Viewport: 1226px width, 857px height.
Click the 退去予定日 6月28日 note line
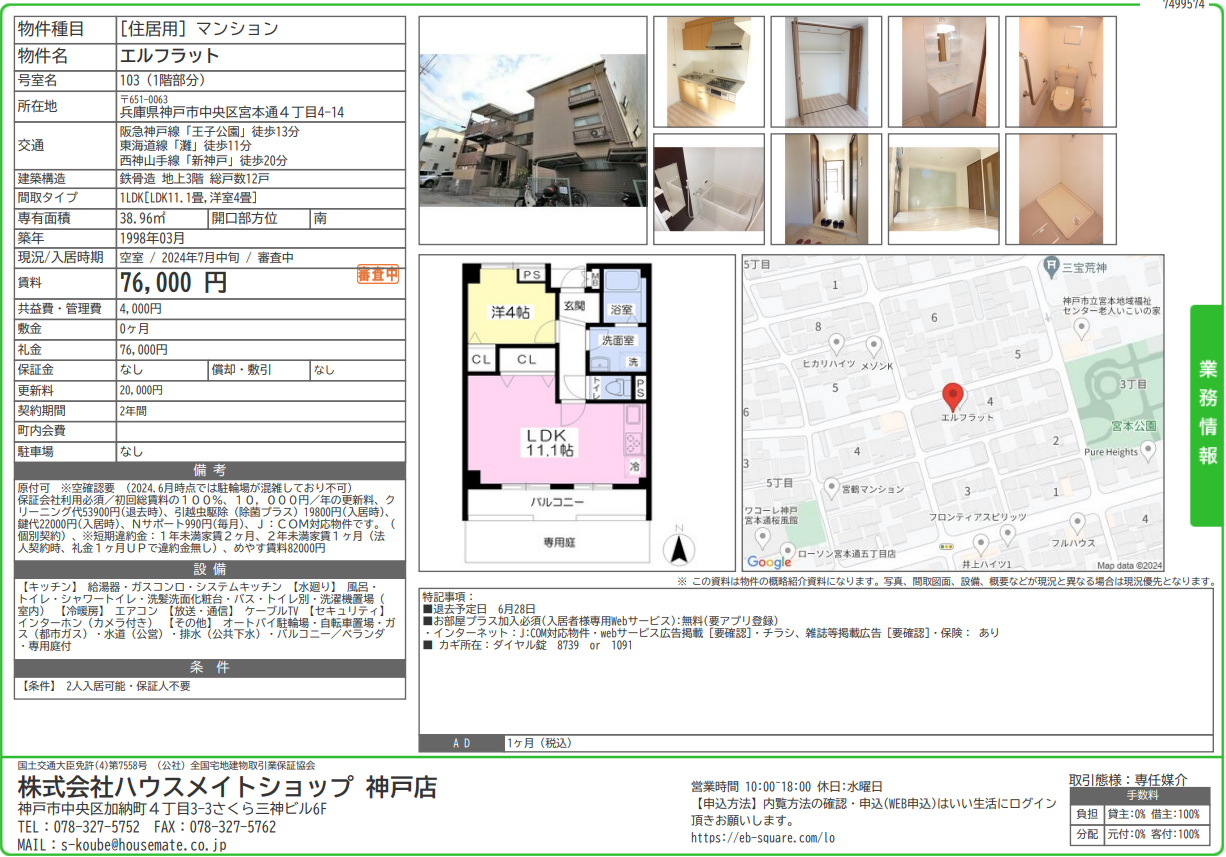coord(479,608)
